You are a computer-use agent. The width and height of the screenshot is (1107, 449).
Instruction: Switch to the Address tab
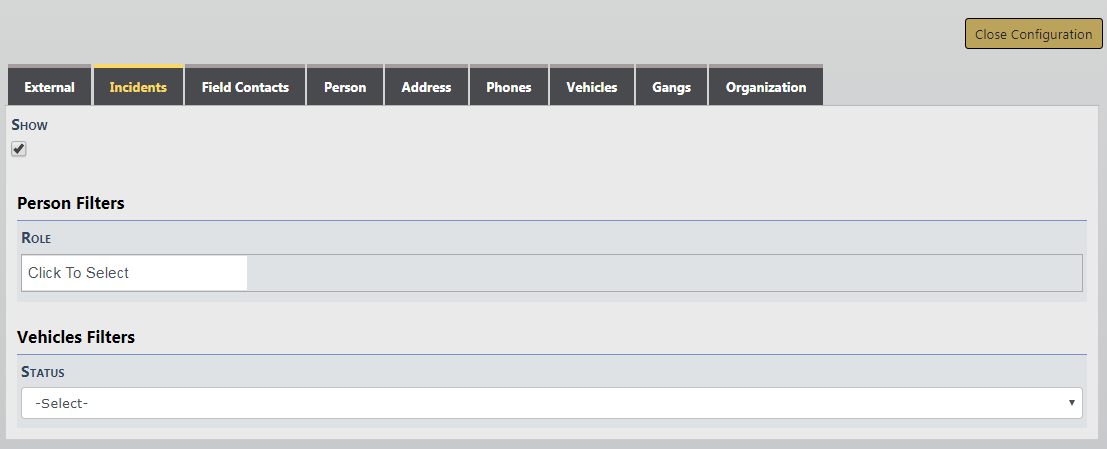click(426, 87)
